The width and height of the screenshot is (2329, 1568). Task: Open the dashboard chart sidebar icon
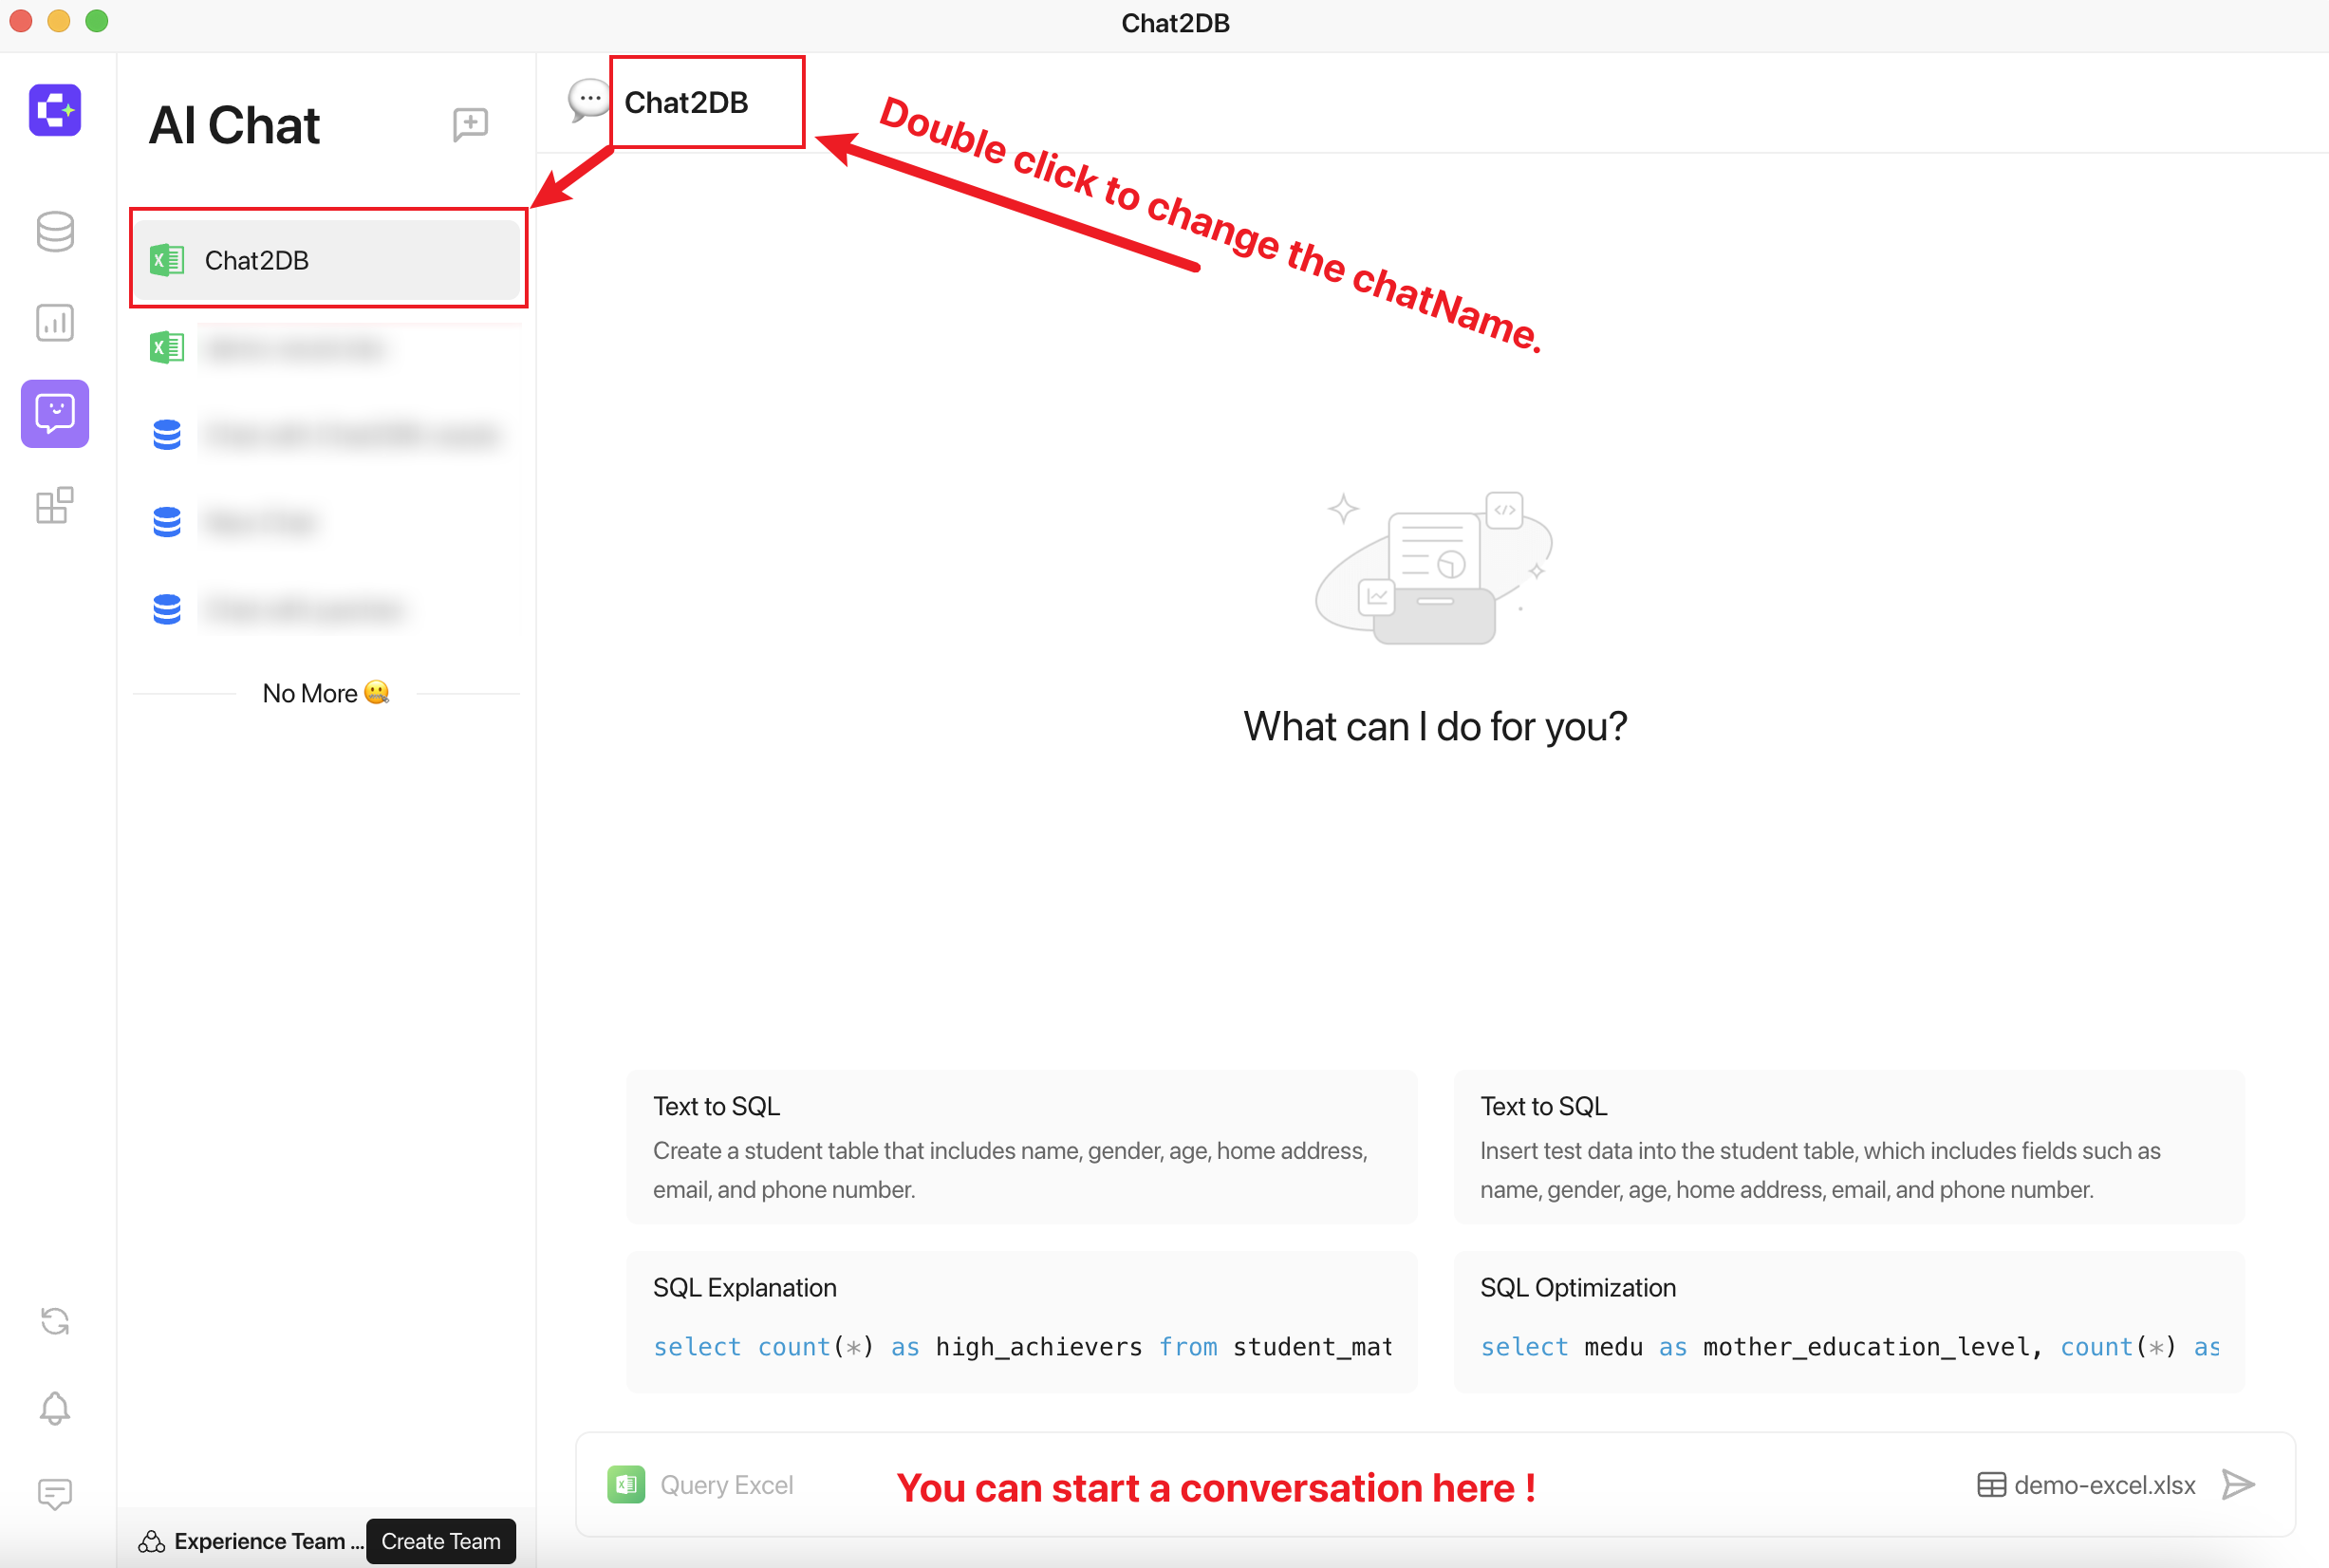[55, 323]
